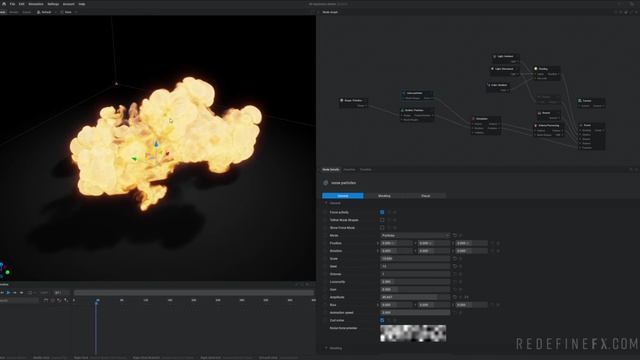Open the Simulation menu

pos(36,4)
